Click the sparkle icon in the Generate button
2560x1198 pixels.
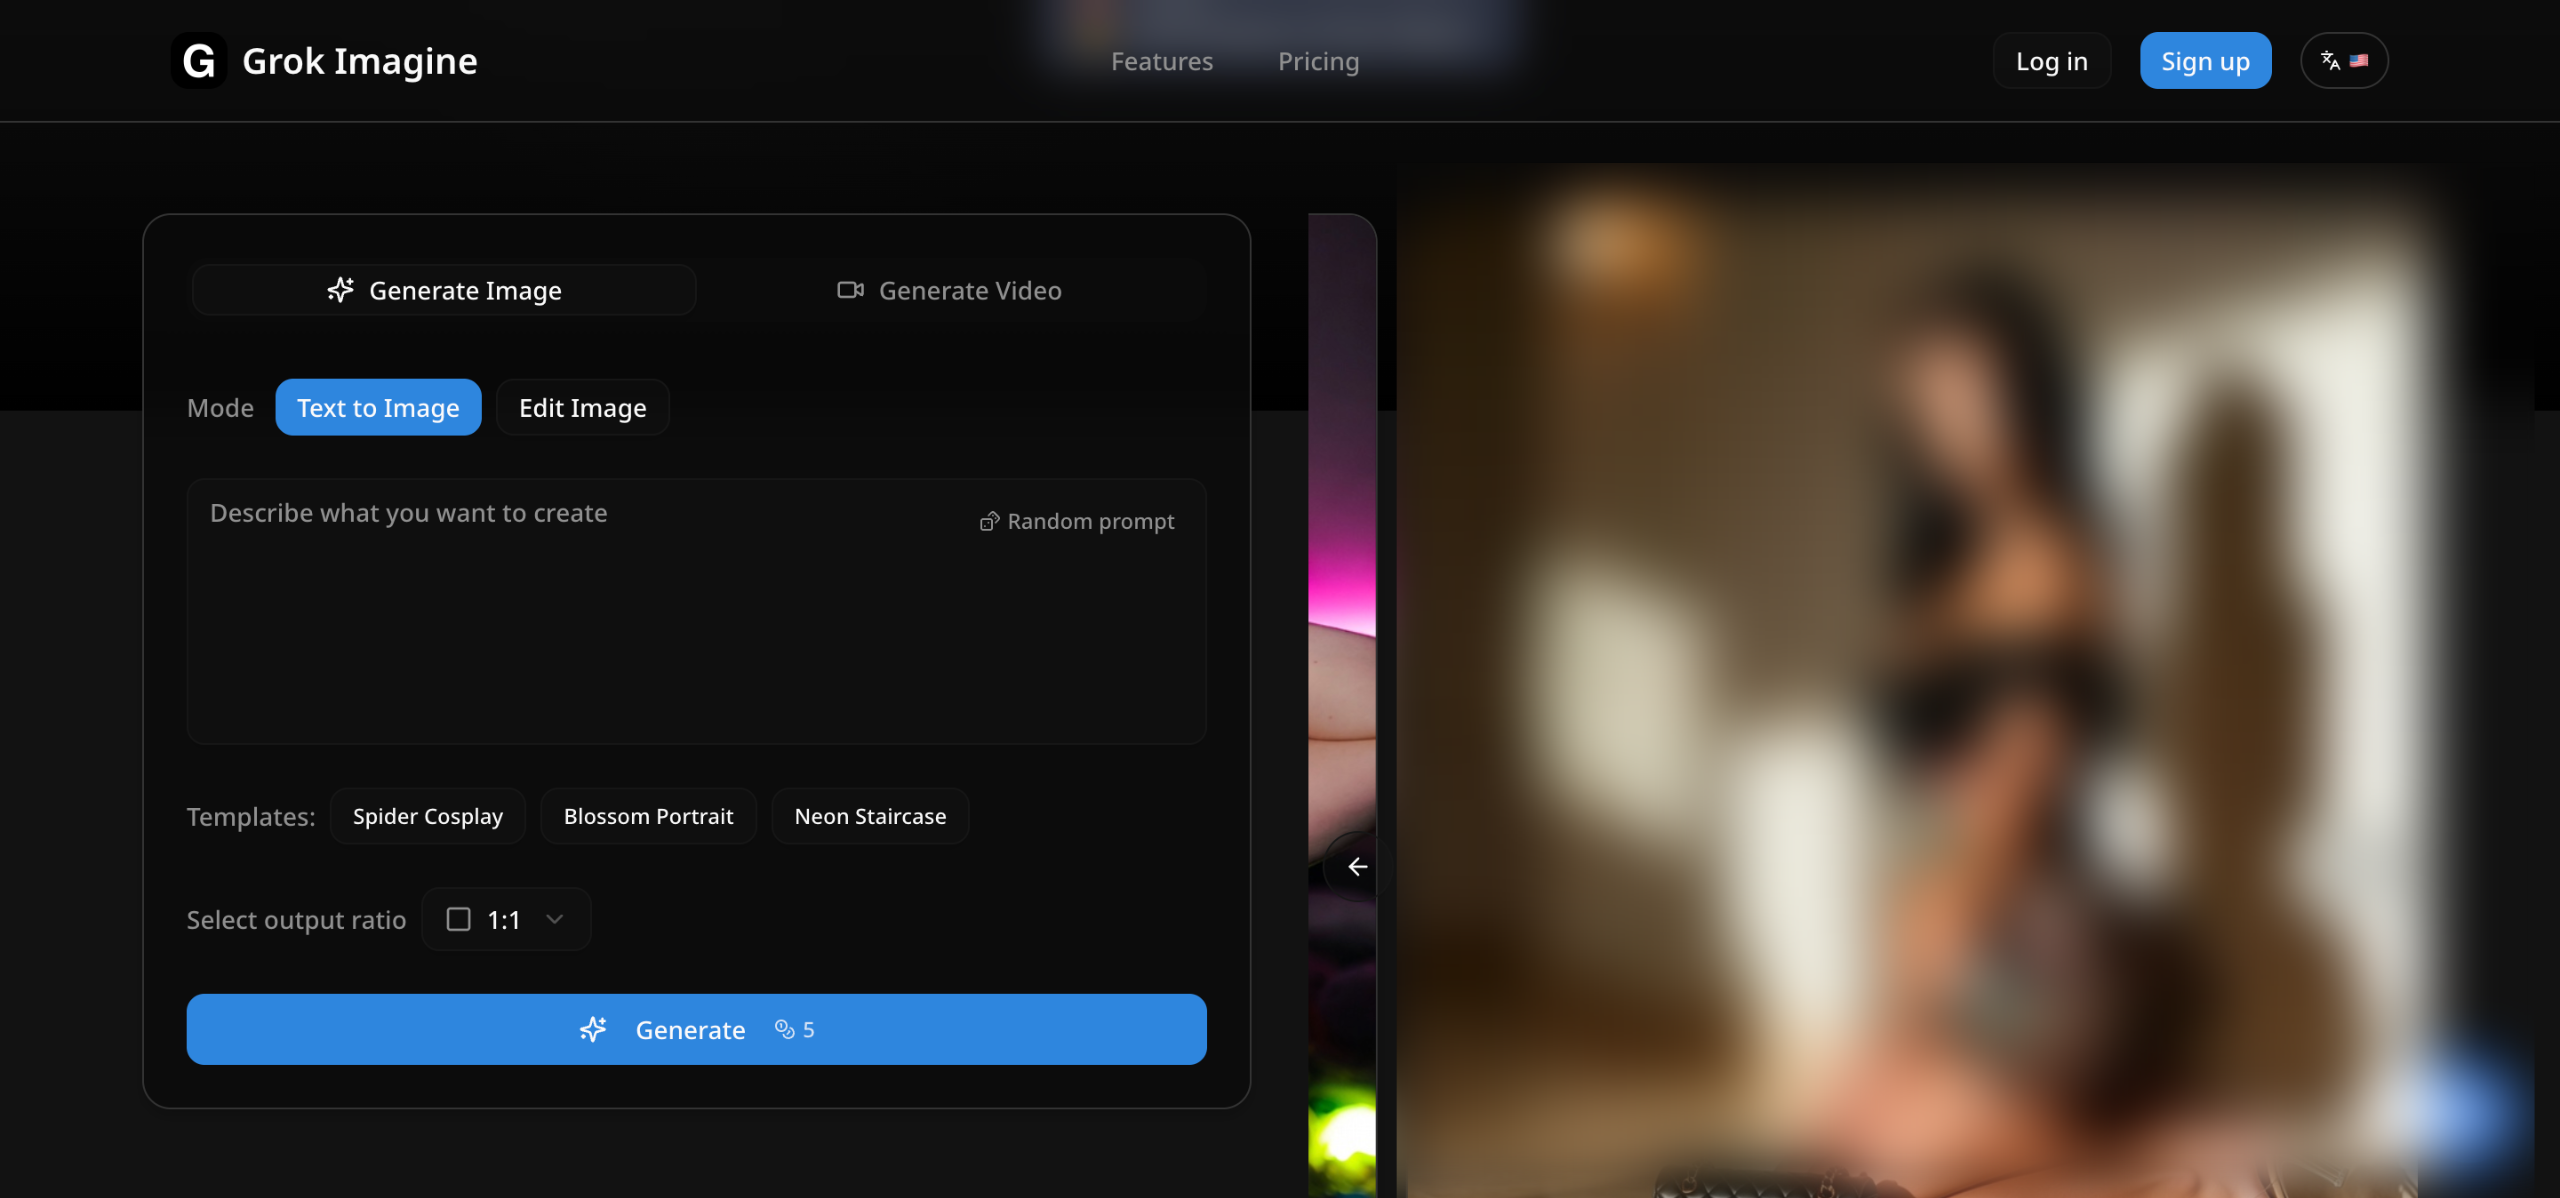(x=593, y=1029)
